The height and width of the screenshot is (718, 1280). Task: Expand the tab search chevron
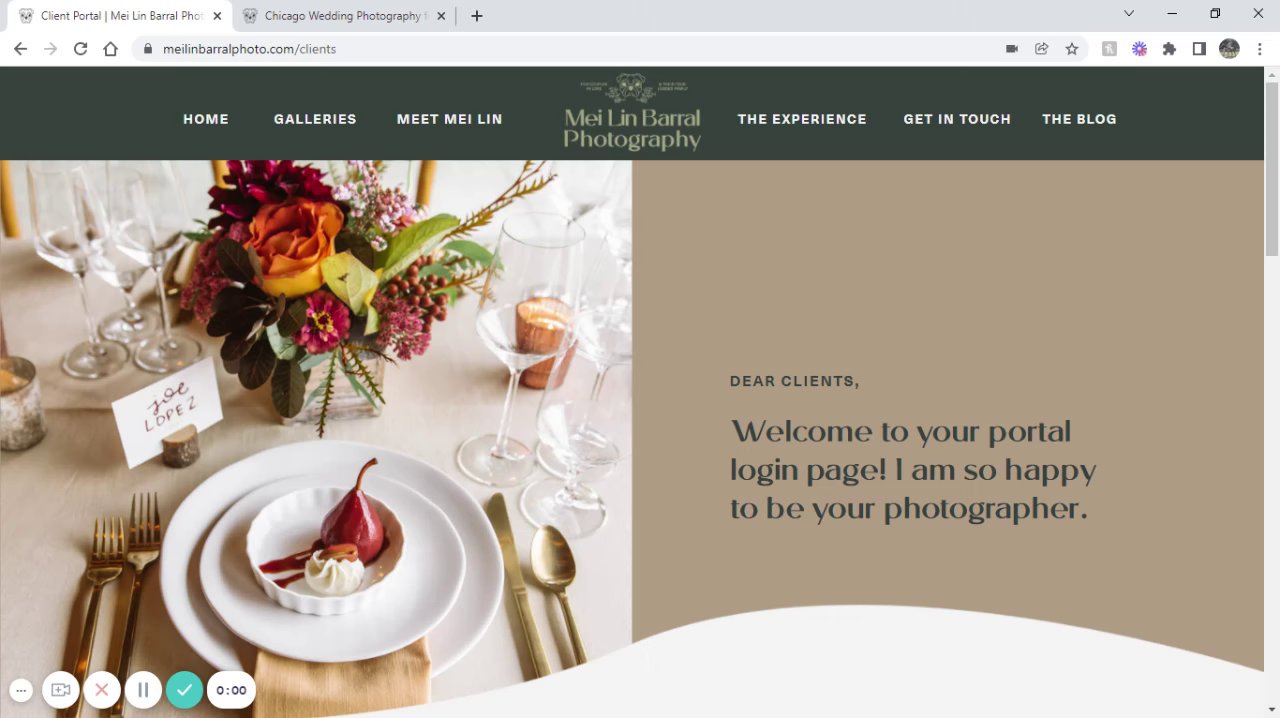tap(1129, 14)
